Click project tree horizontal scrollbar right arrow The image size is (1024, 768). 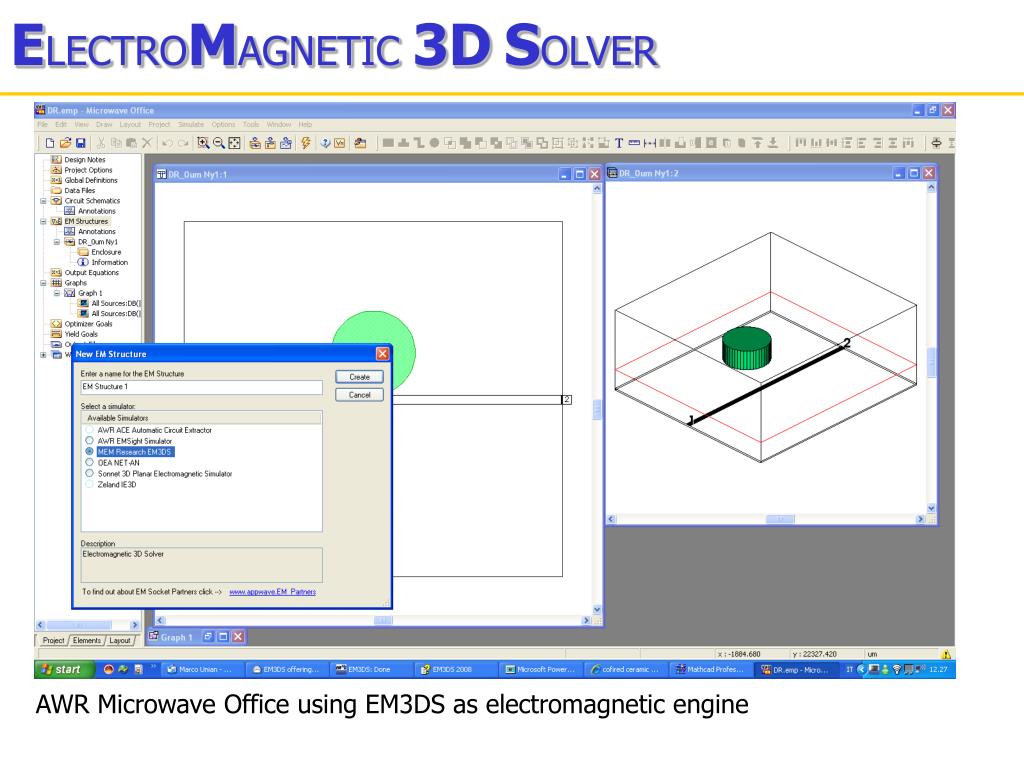(x=135, y=625)
